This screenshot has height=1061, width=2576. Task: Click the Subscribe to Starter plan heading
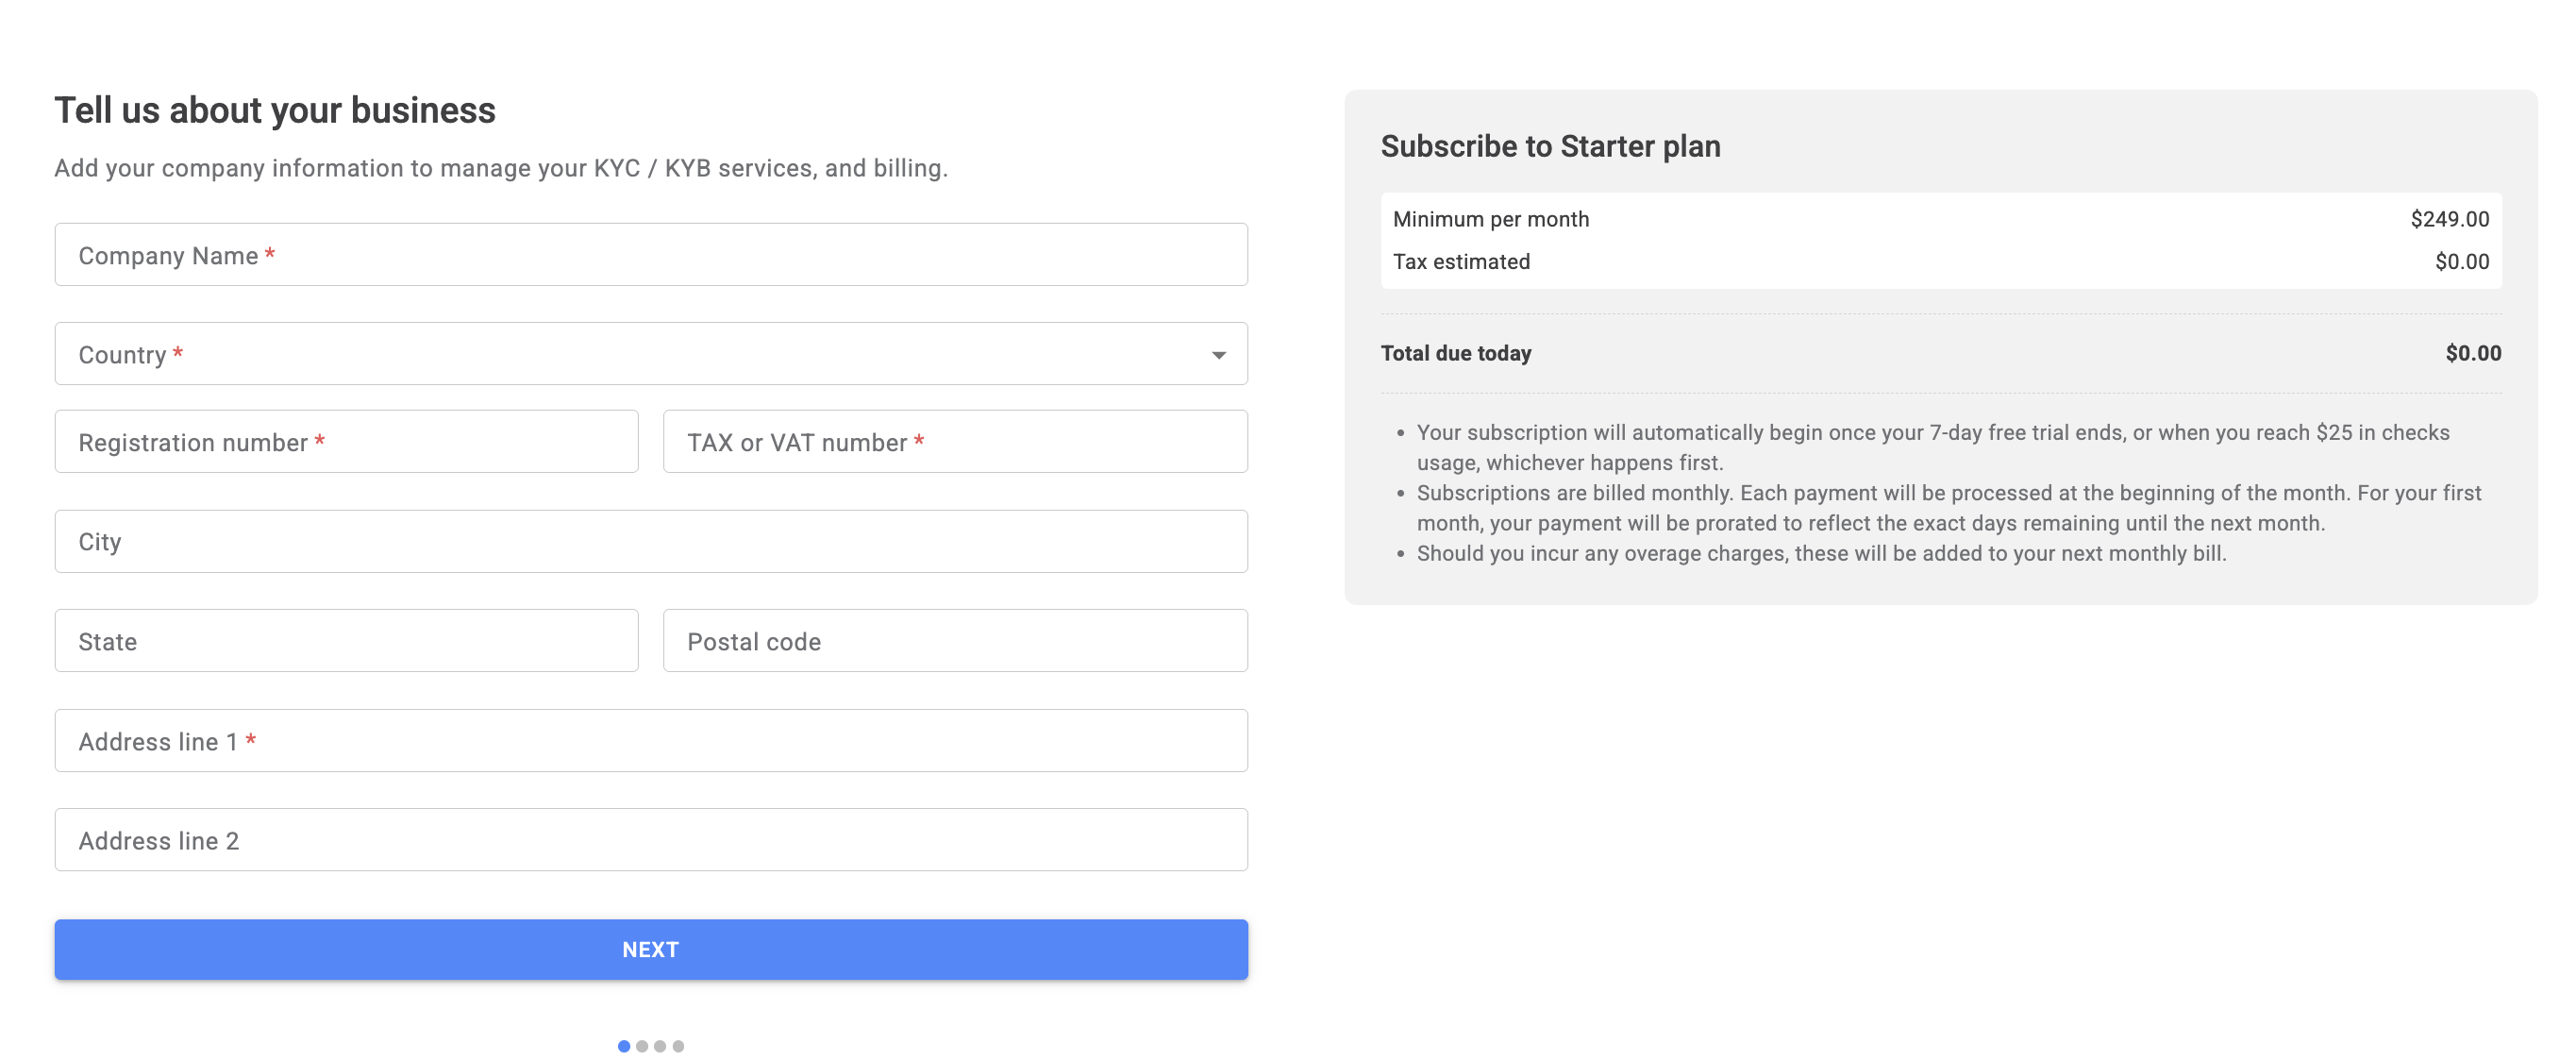click(1550, 146)
